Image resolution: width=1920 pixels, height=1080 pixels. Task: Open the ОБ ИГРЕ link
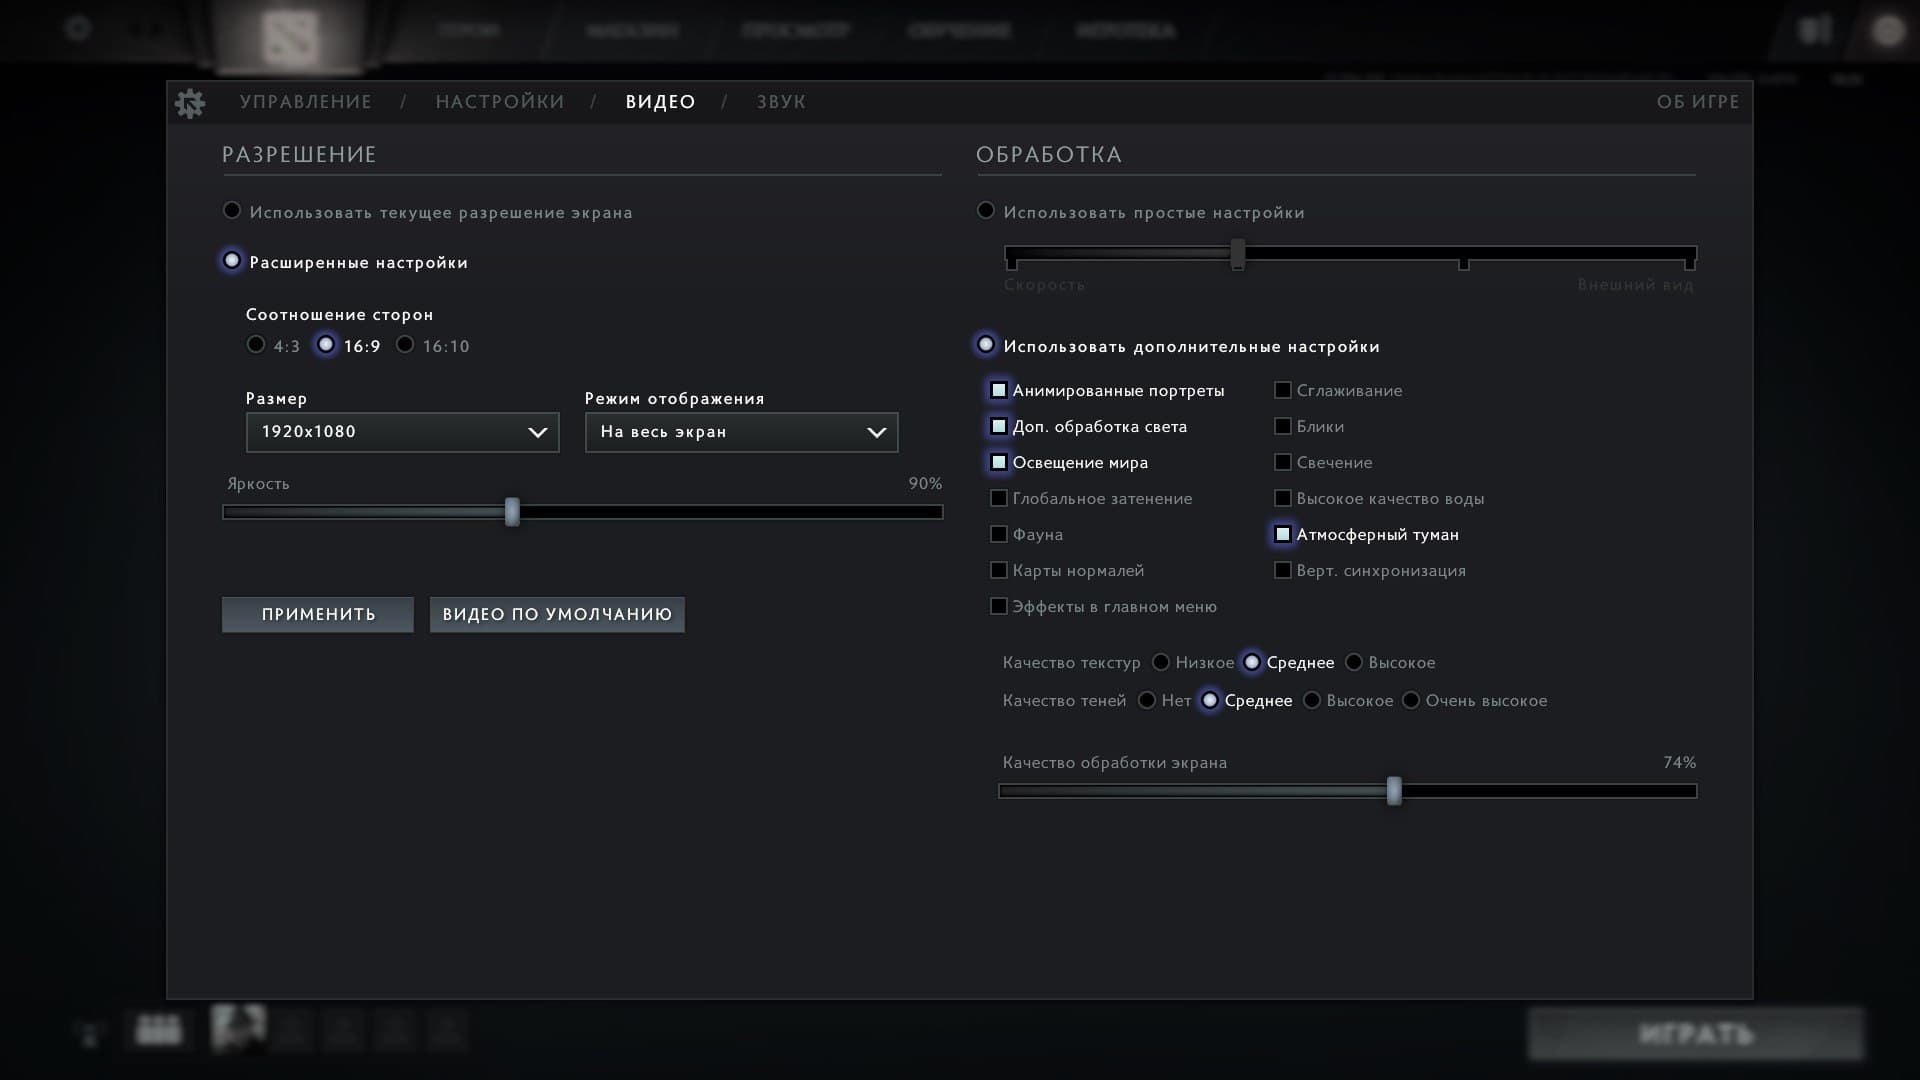point(1697,102)
